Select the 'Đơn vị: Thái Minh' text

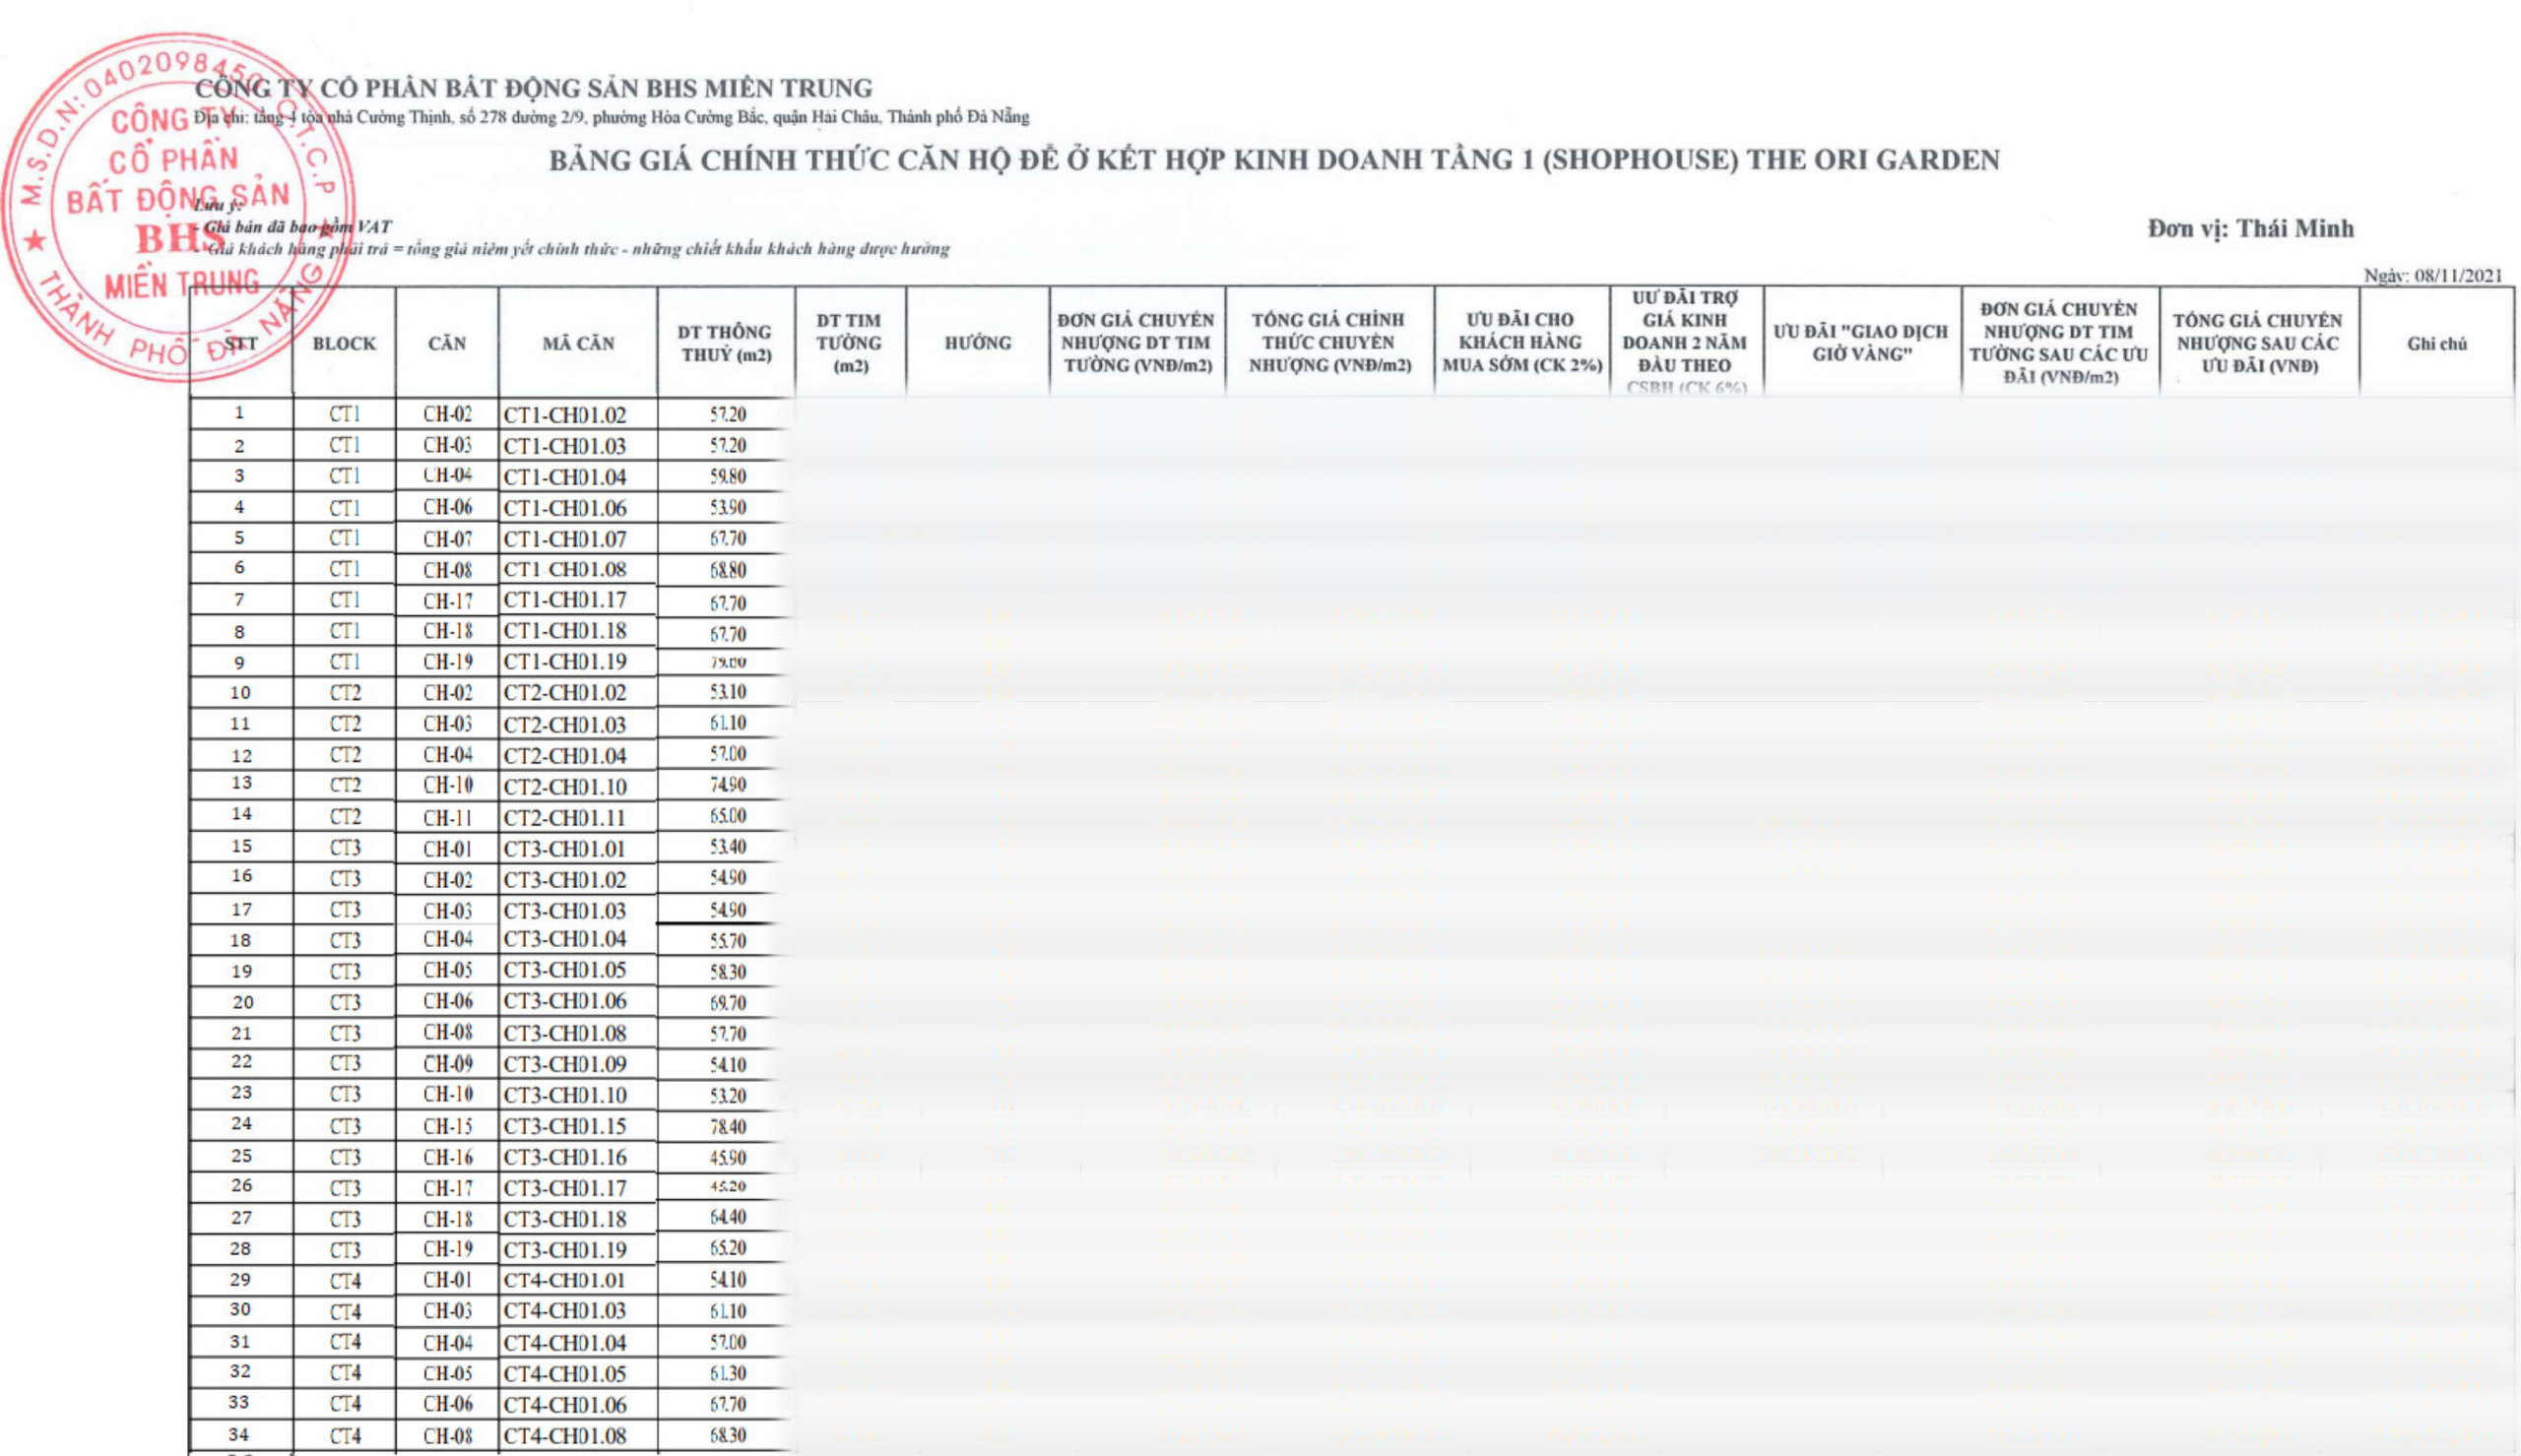point(2250,229)
